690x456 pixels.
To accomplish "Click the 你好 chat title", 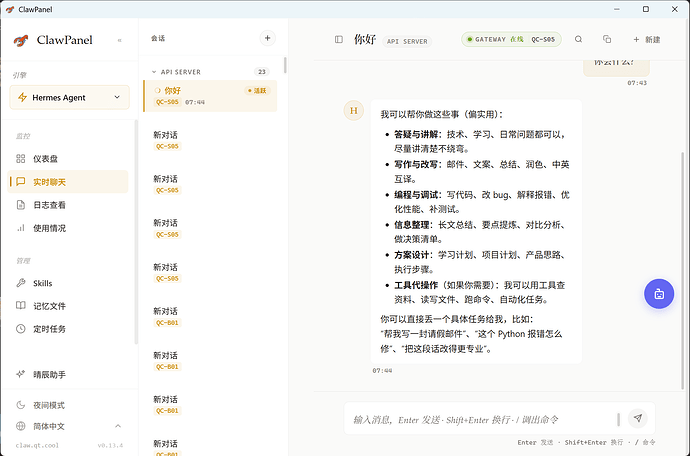I will tap(365, 40).
